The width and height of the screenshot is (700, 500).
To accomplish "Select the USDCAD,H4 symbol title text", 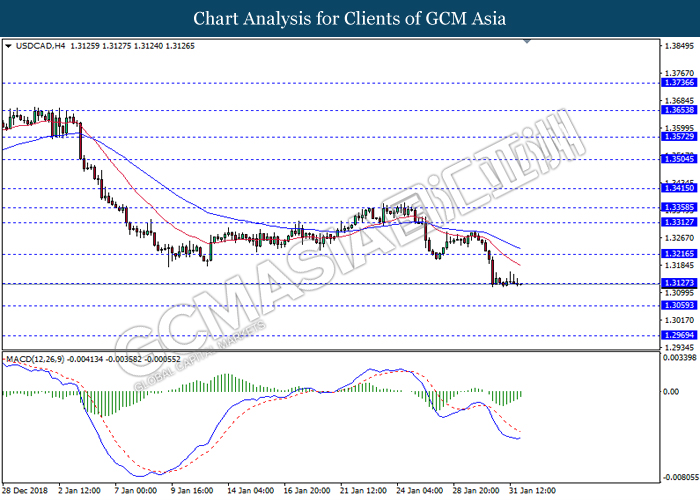I will pyautogui.click(x=41, y=46).
